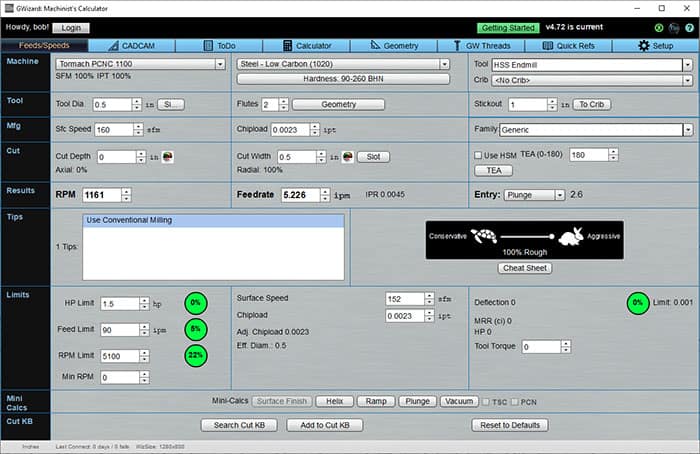The width and height of the screenshot is (700, 454).
Task: Open the Crib dropdown
Action: tap(592, 80)
